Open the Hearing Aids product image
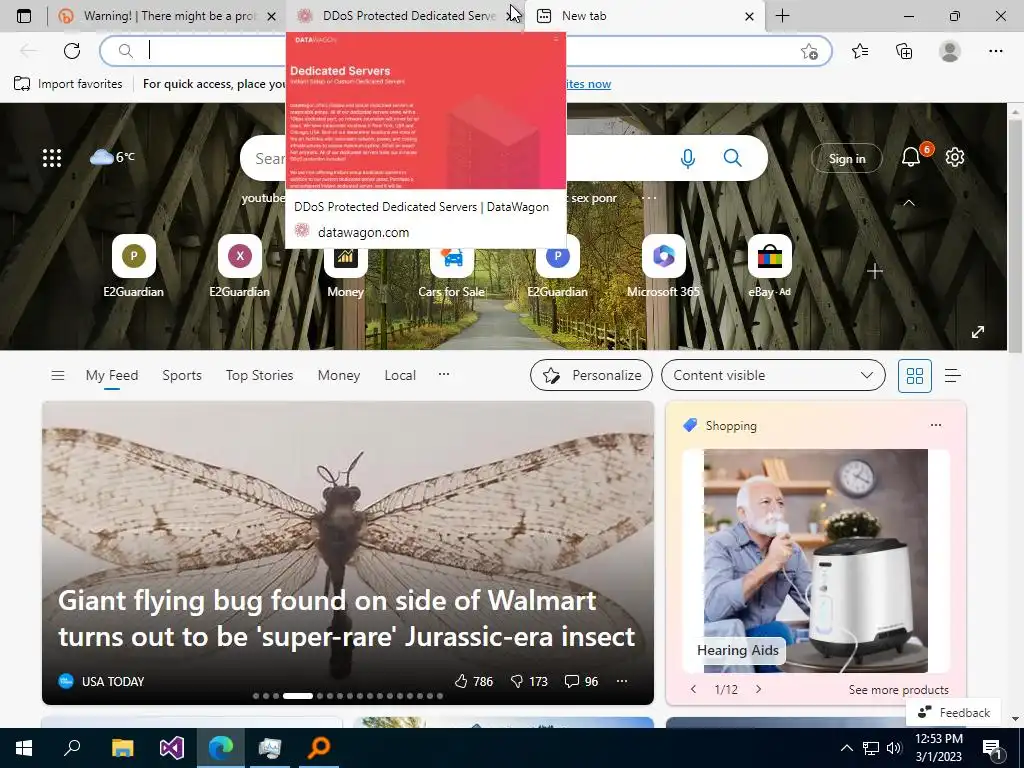This screenshot has width=1024, height=768. [x=816, y=560]
